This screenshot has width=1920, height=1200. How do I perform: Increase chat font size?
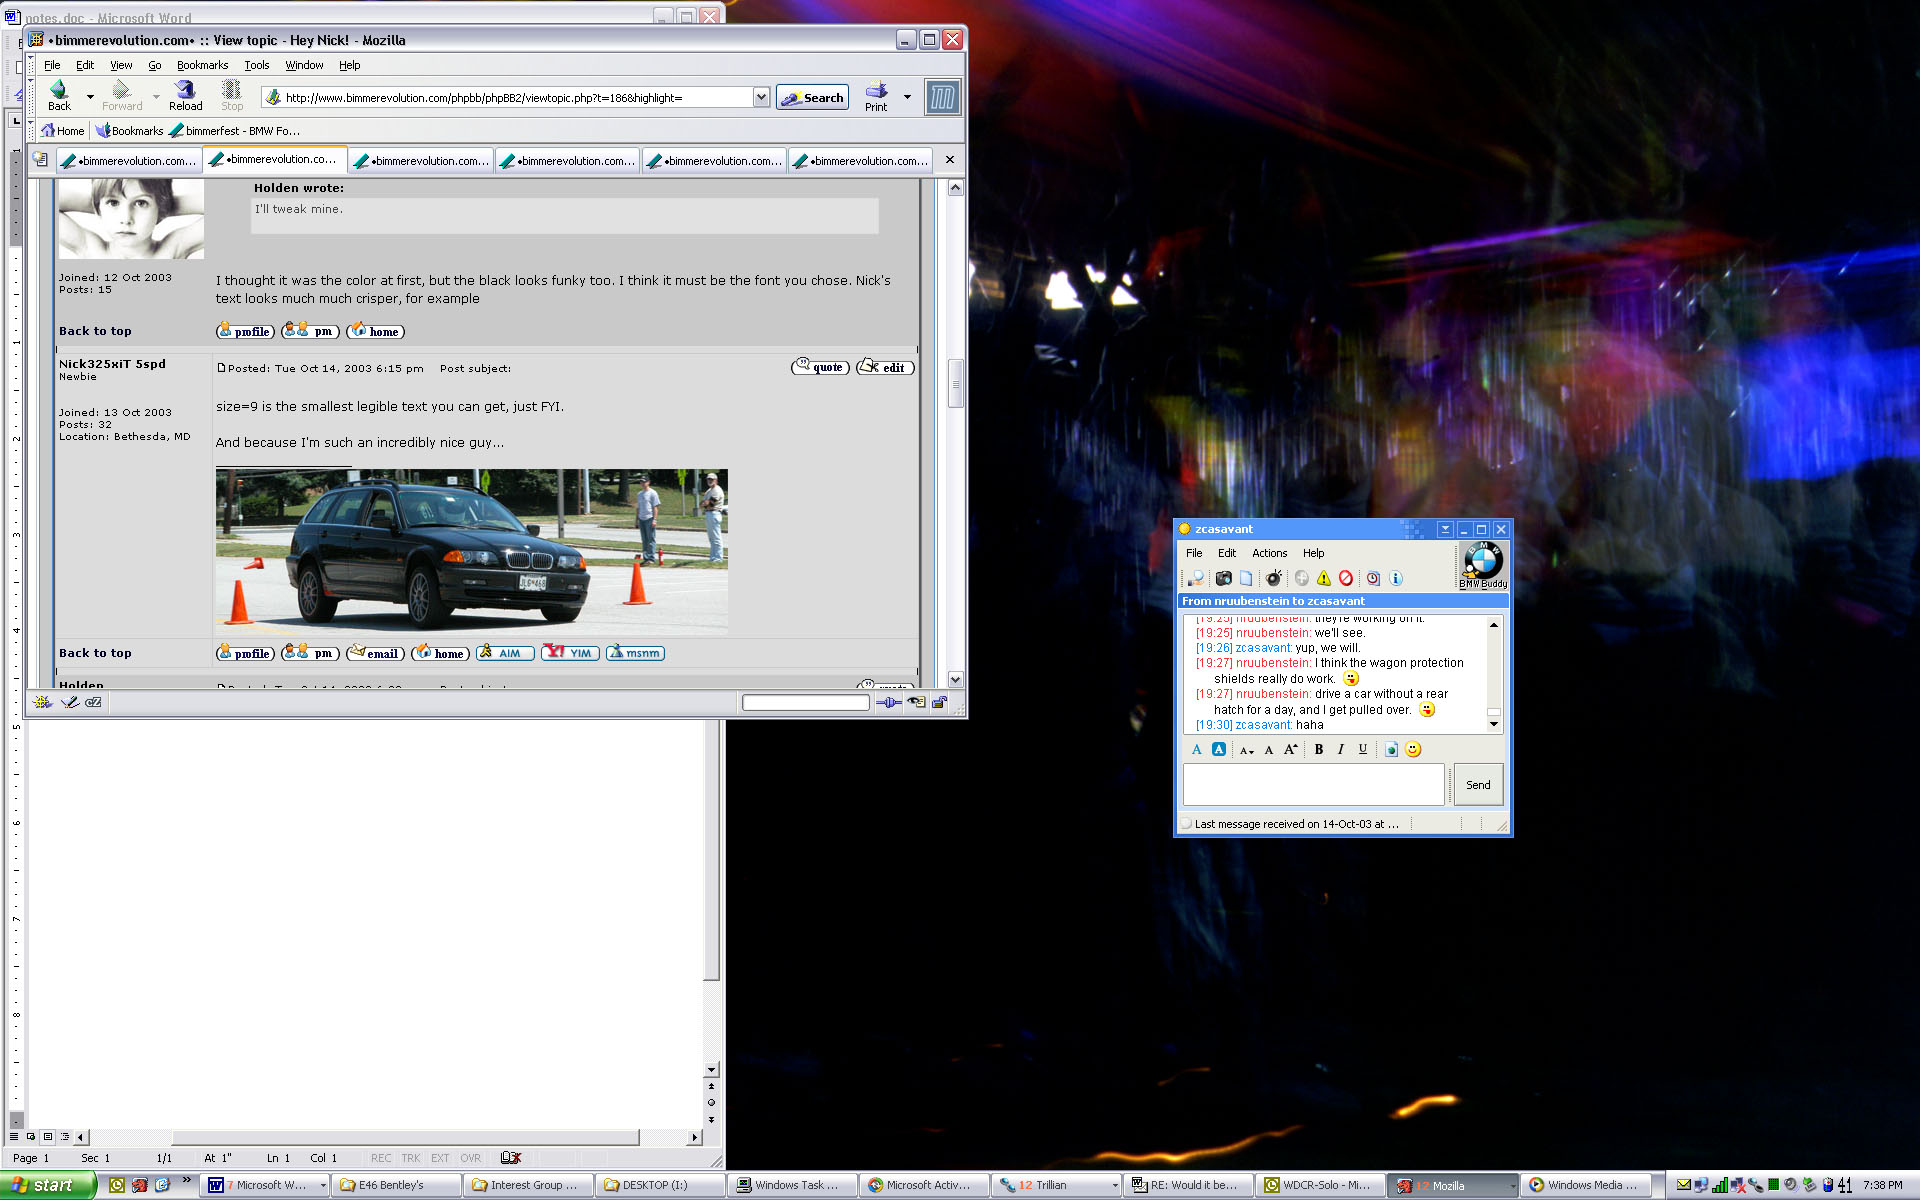pyautogui.click(x=1291, y=749)
